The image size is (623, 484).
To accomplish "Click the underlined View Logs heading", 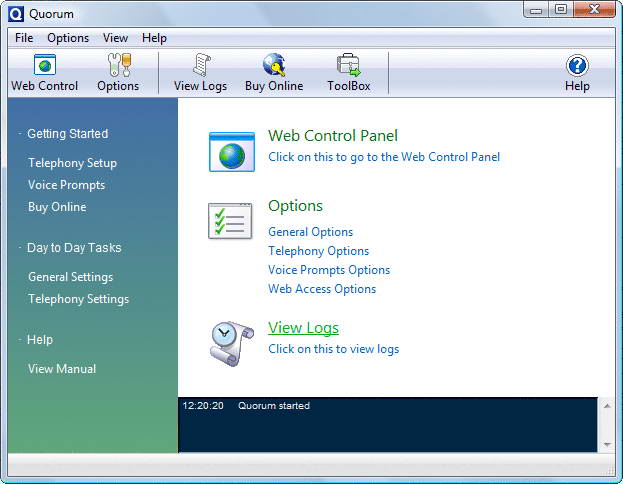I will click(303, 328).
